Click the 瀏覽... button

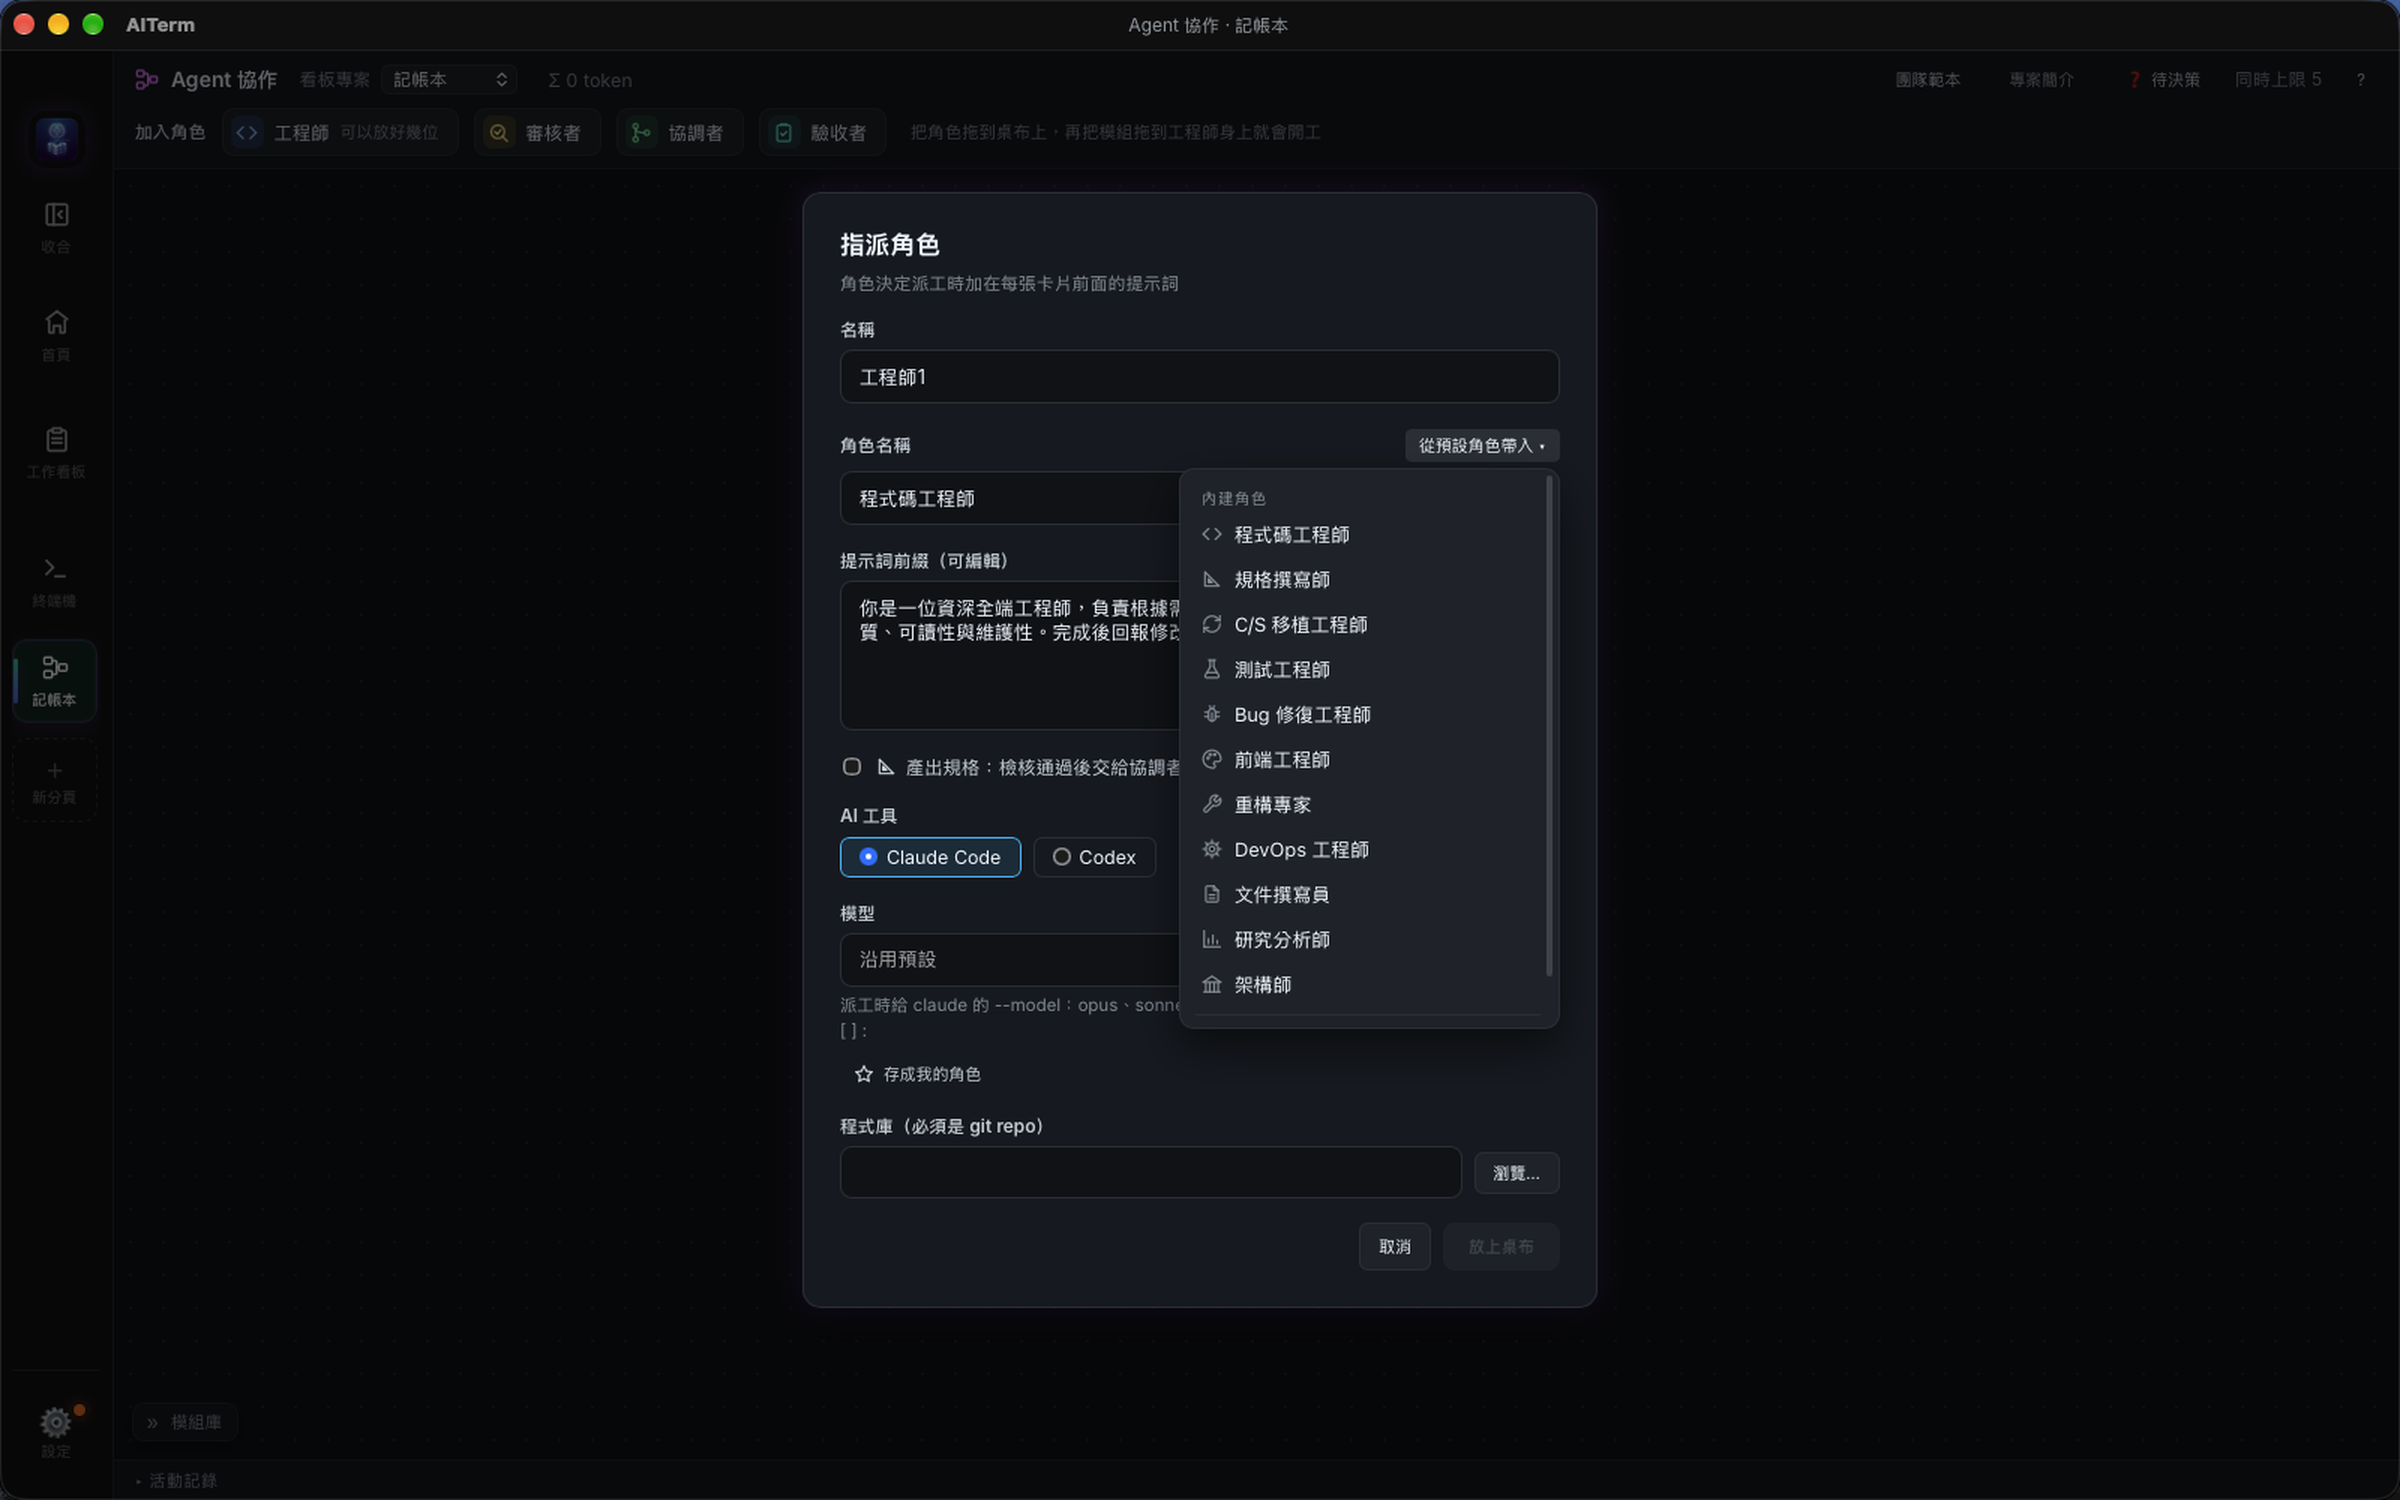tap(1516, 1173)
